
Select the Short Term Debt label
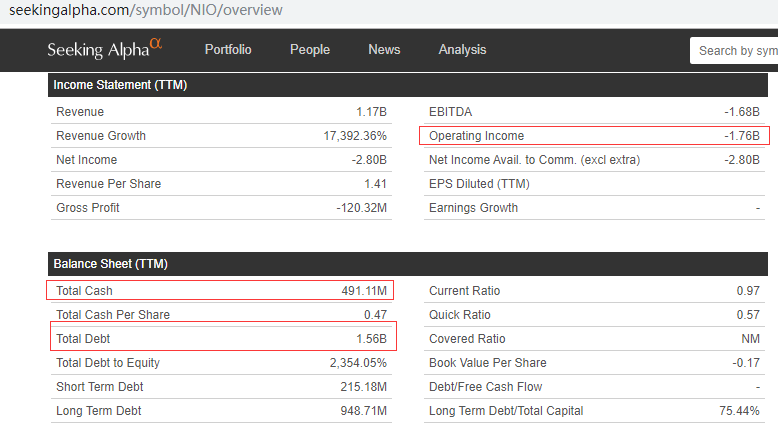click(x=100, y=387)
